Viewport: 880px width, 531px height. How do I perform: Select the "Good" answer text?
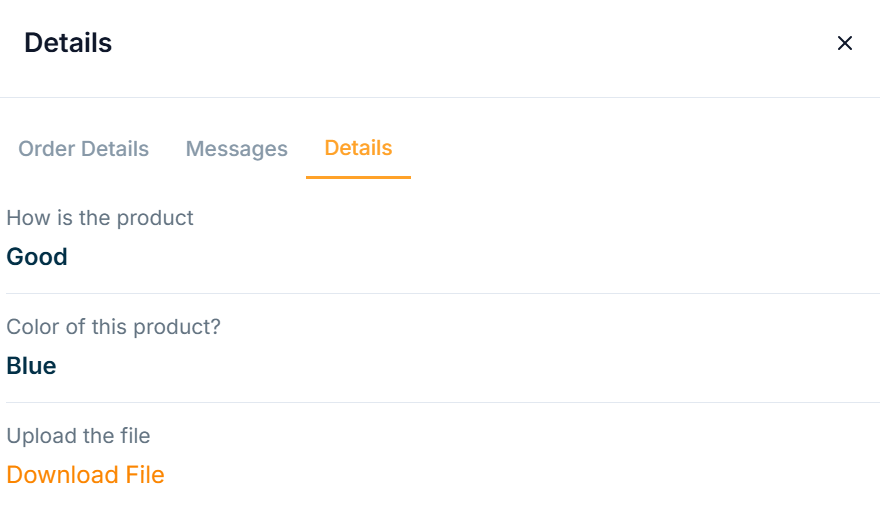pyautogui.click(x=37, y=257)
